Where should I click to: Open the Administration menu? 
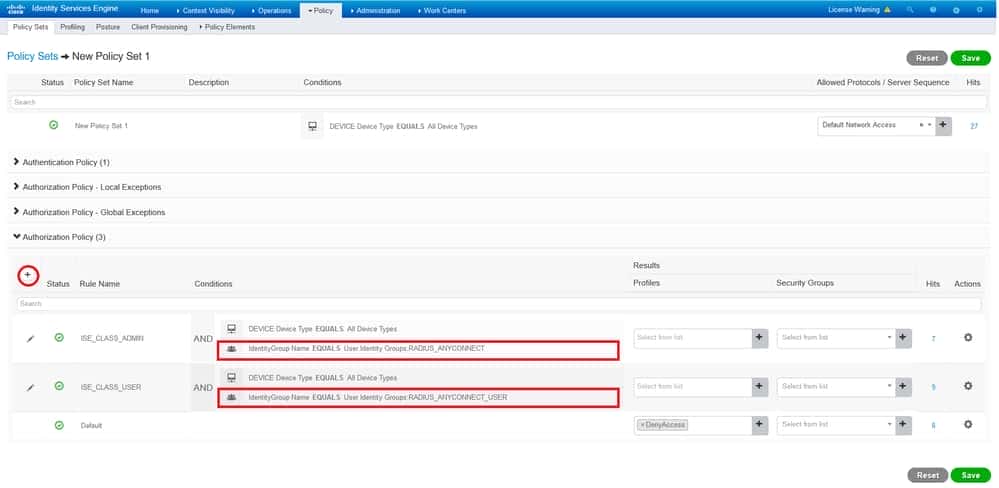coord(375,11)
